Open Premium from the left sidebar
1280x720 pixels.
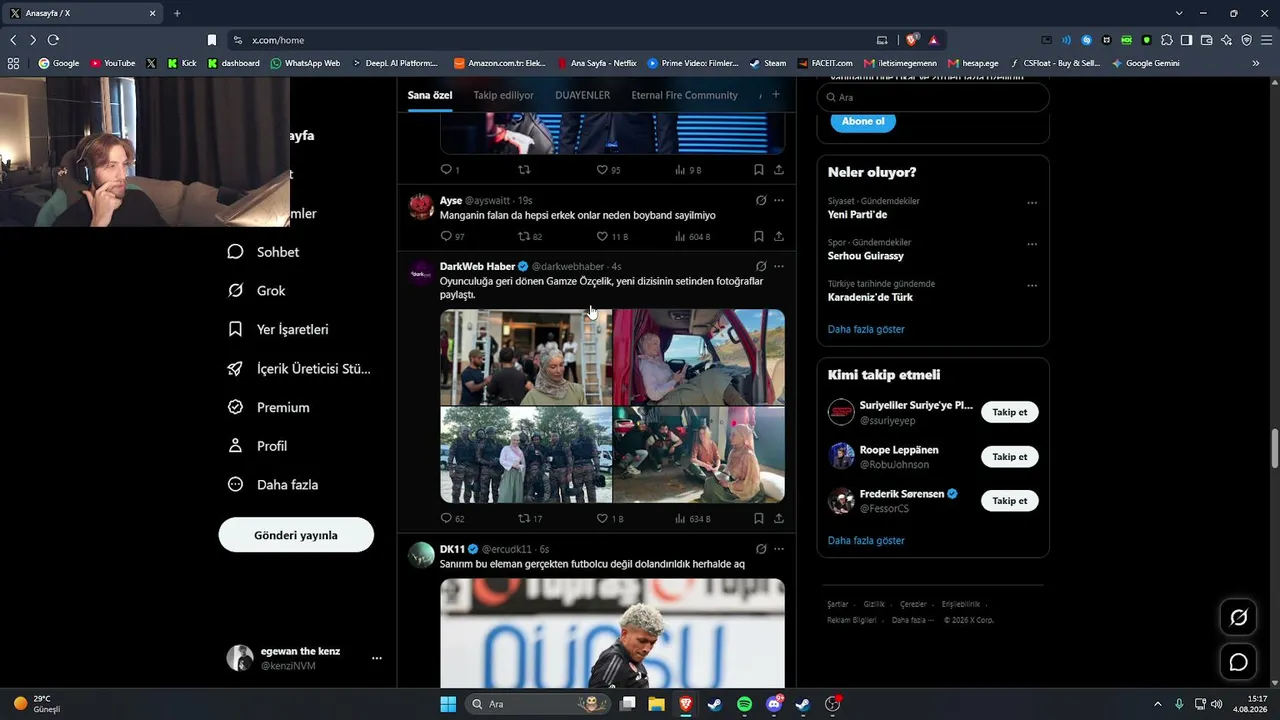coord(269,407)
